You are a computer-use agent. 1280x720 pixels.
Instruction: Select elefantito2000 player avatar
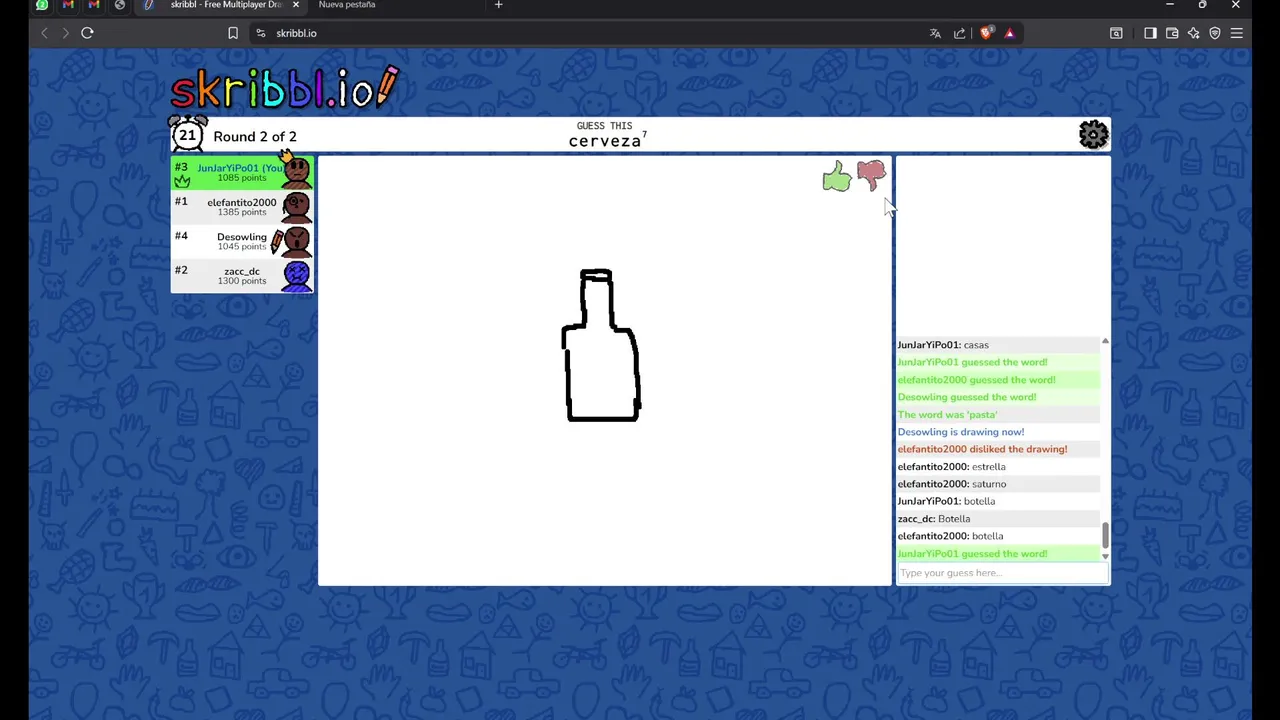(x=296, y=206)
